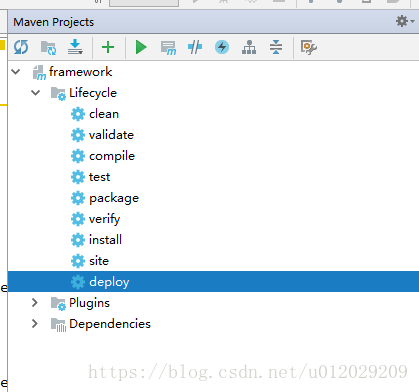Collapse all tree nodes icon
Viewport: 419px width, 392px height.
[x=276, y=47]
